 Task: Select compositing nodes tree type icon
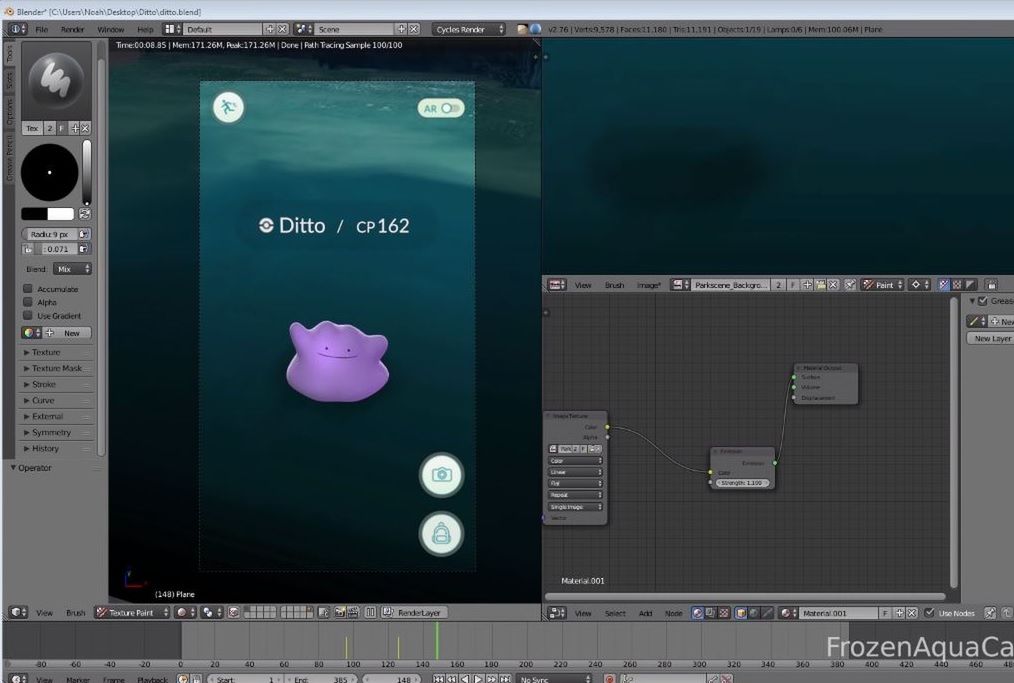pos(711,613)
